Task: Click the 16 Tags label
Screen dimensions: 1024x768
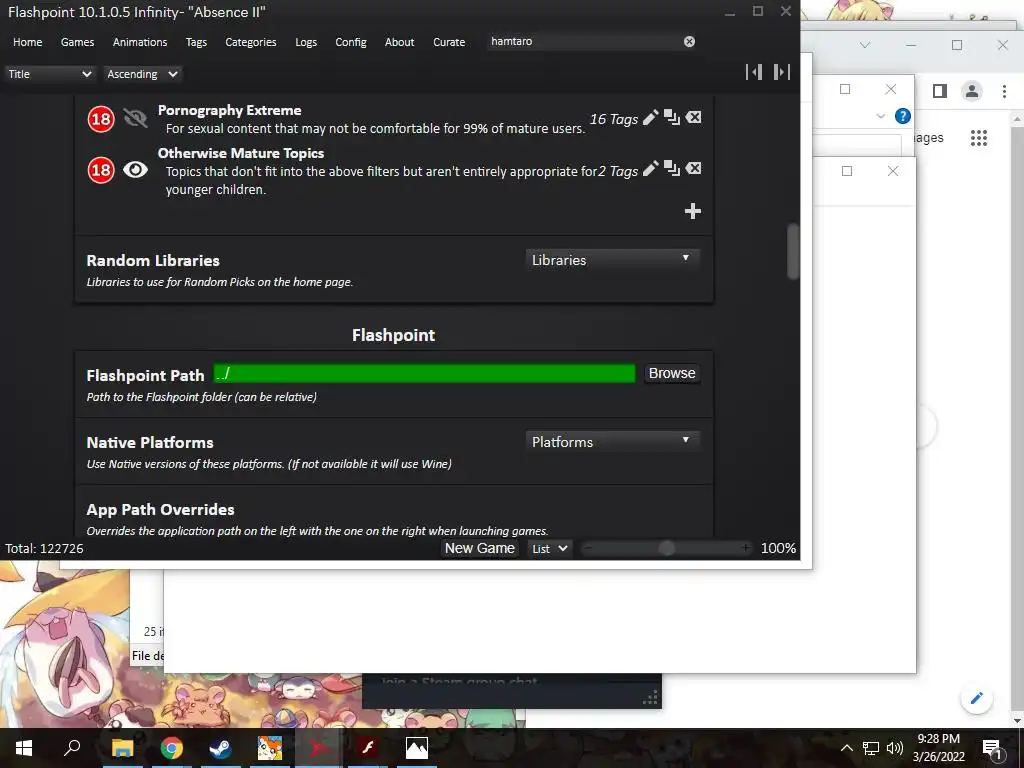Action: [614, 119]
